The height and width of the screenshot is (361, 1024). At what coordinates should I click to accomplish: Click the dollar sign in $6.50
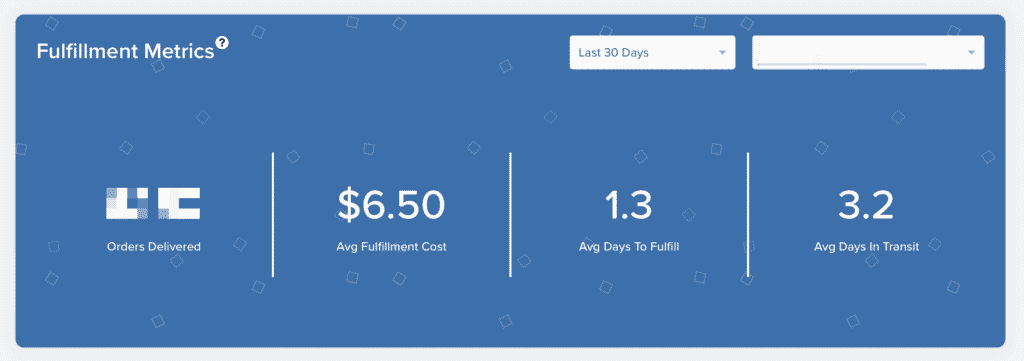(x=349, y=204)
